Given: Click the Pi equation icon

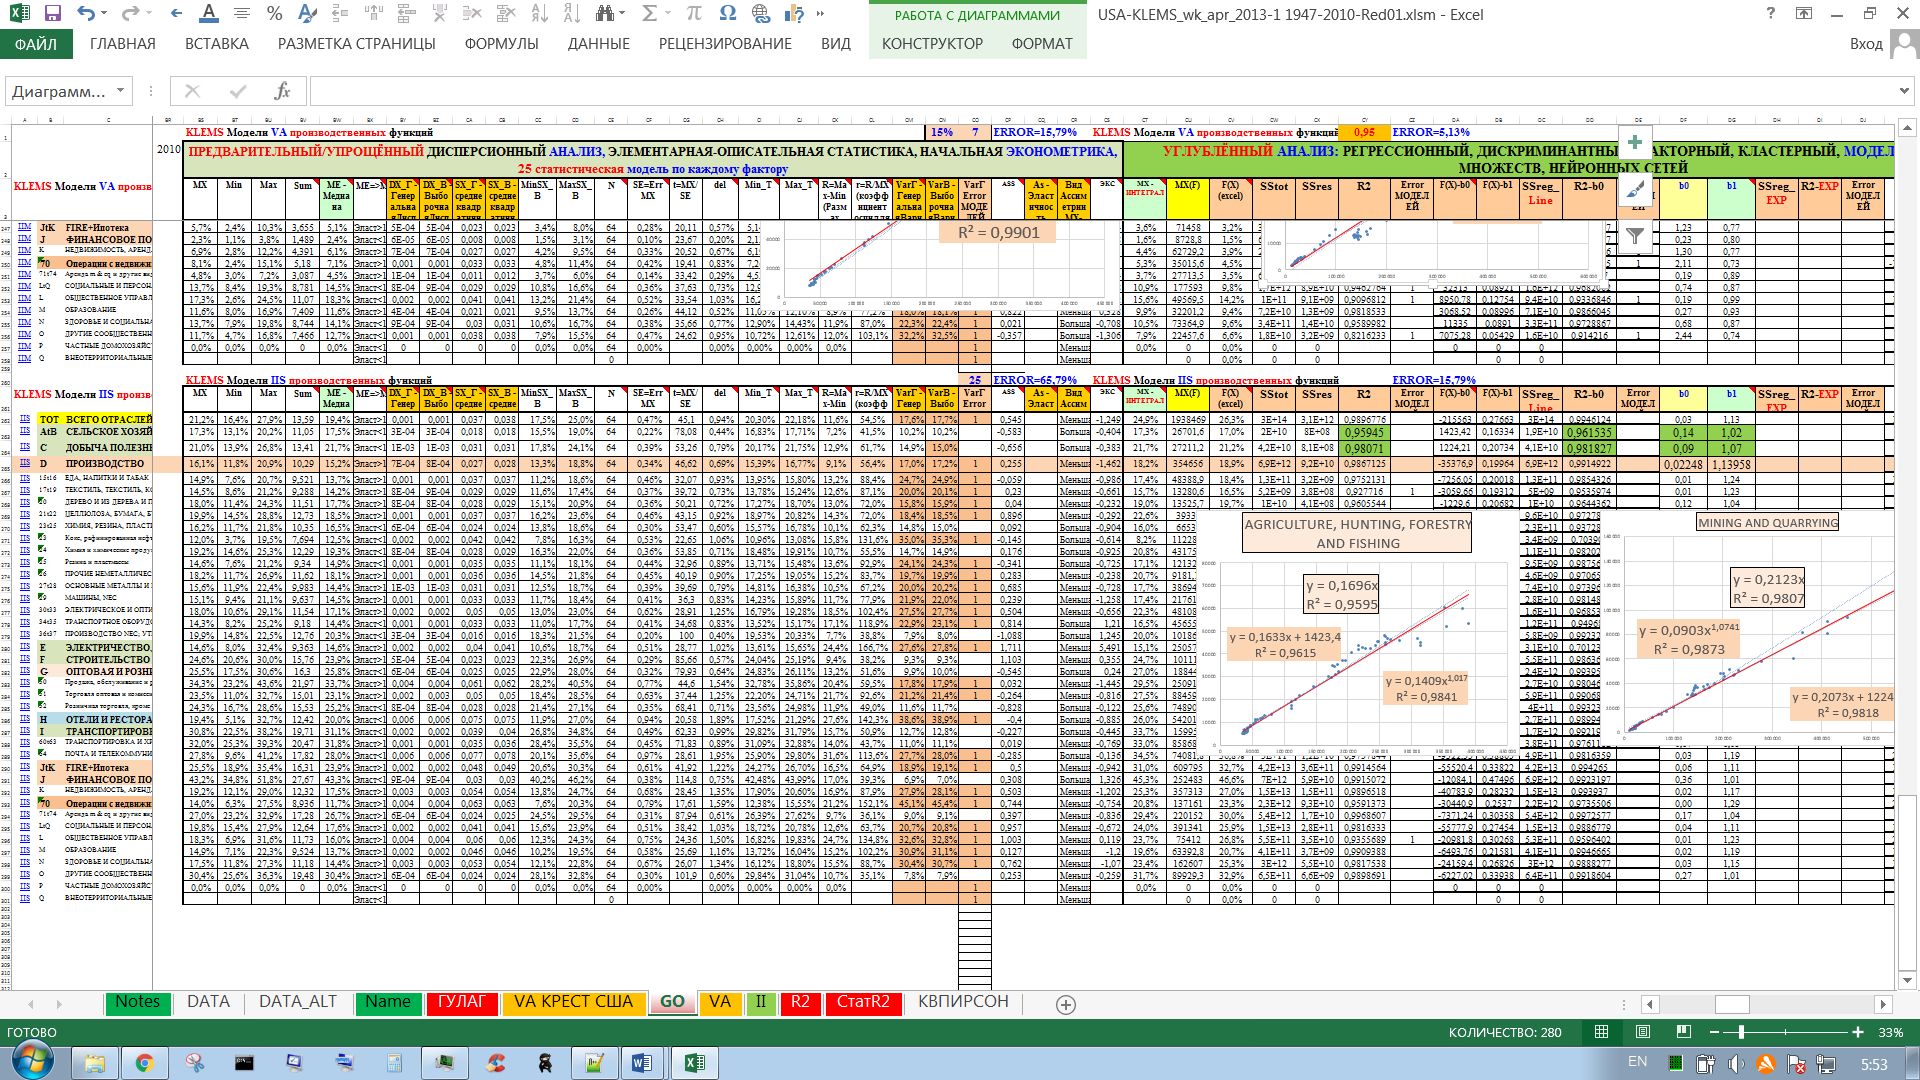Looking at the screenshot, I should point(693,14).
